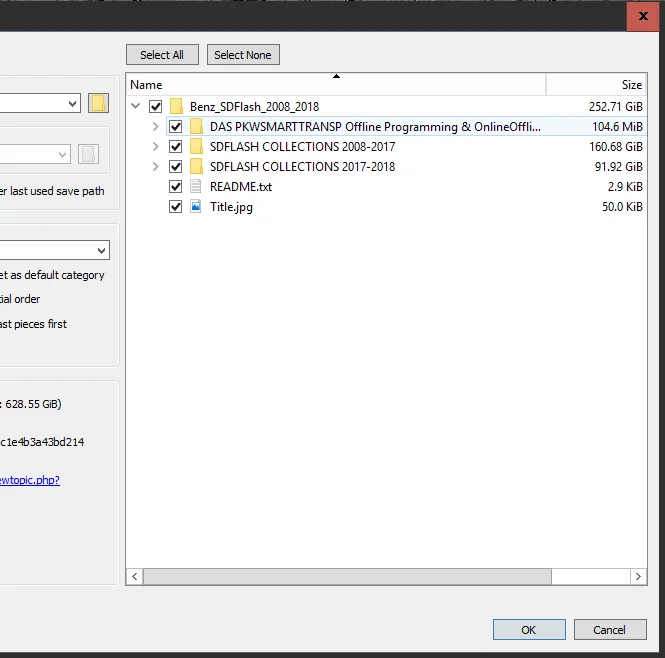Viewport: 665px width, 658px height.
Task: Click the Select None button
Action: pos(243,55)
